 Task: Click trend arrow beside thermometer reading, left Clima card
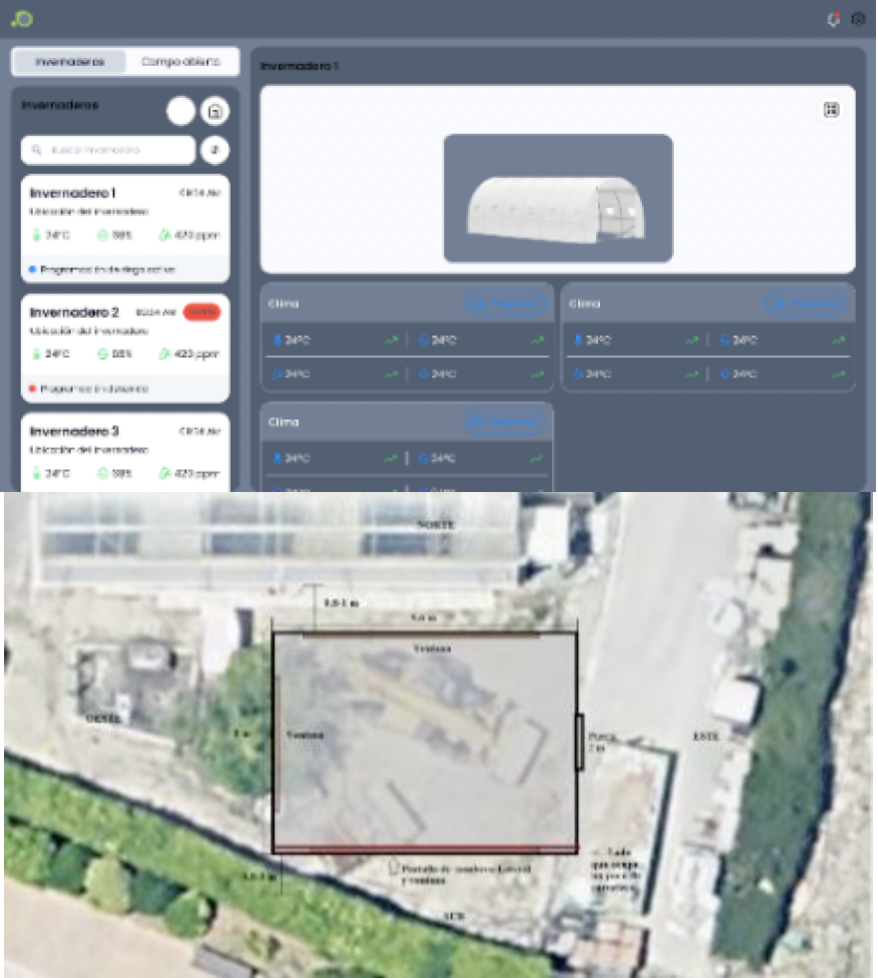[391, 340]
